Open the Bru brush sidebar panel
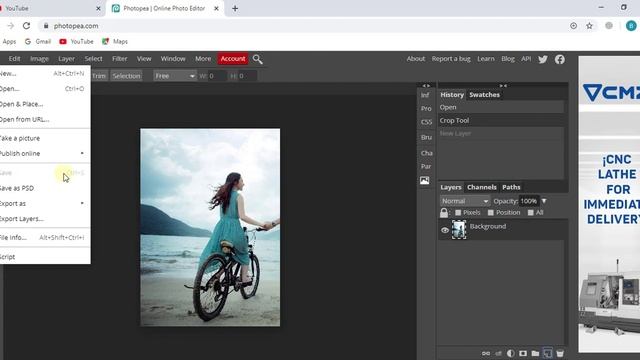The width and height of the screenshot is (640, 360). 426,138
